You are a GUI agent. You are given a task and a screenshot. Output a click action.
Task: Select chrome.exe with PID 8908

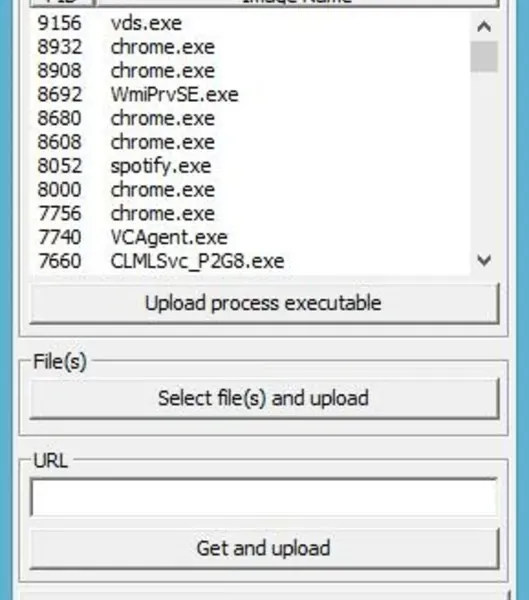click(x=250, y=71)
